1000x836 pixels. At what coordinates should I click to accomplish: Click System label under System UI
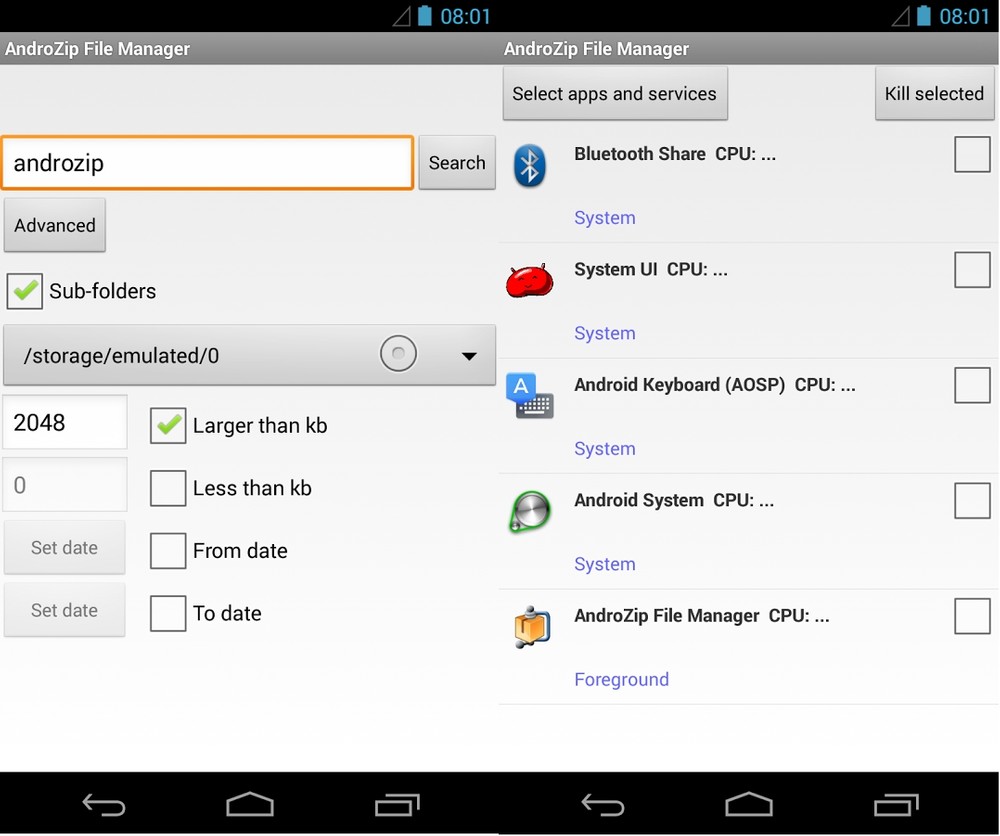pos(605,333)
